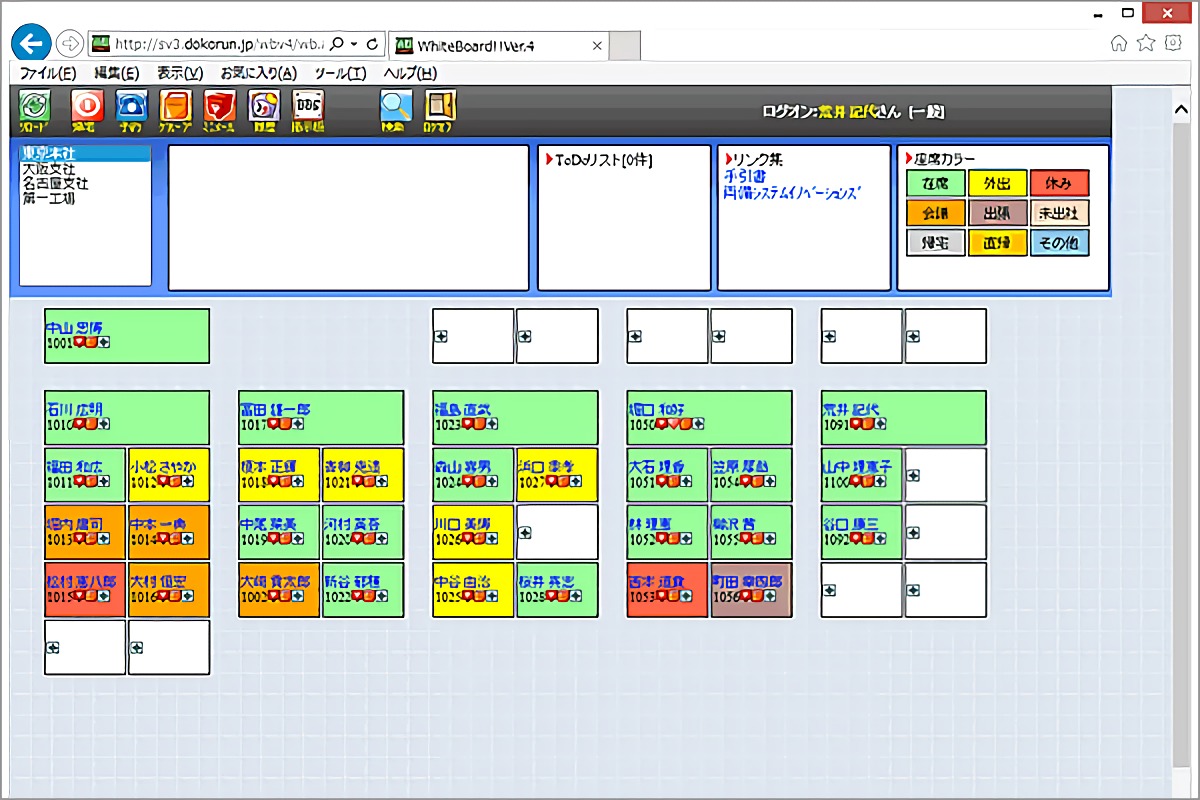Screen dimensions: 1200x800
Task: Click the magnifying glass search icon
Action: coord(396,107)
